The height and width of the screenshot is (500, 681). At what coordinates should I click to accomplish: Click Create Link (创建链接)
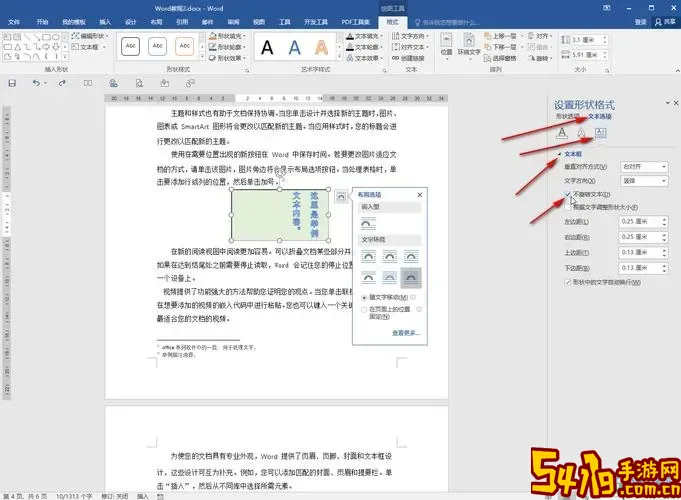tap(408, 58)
